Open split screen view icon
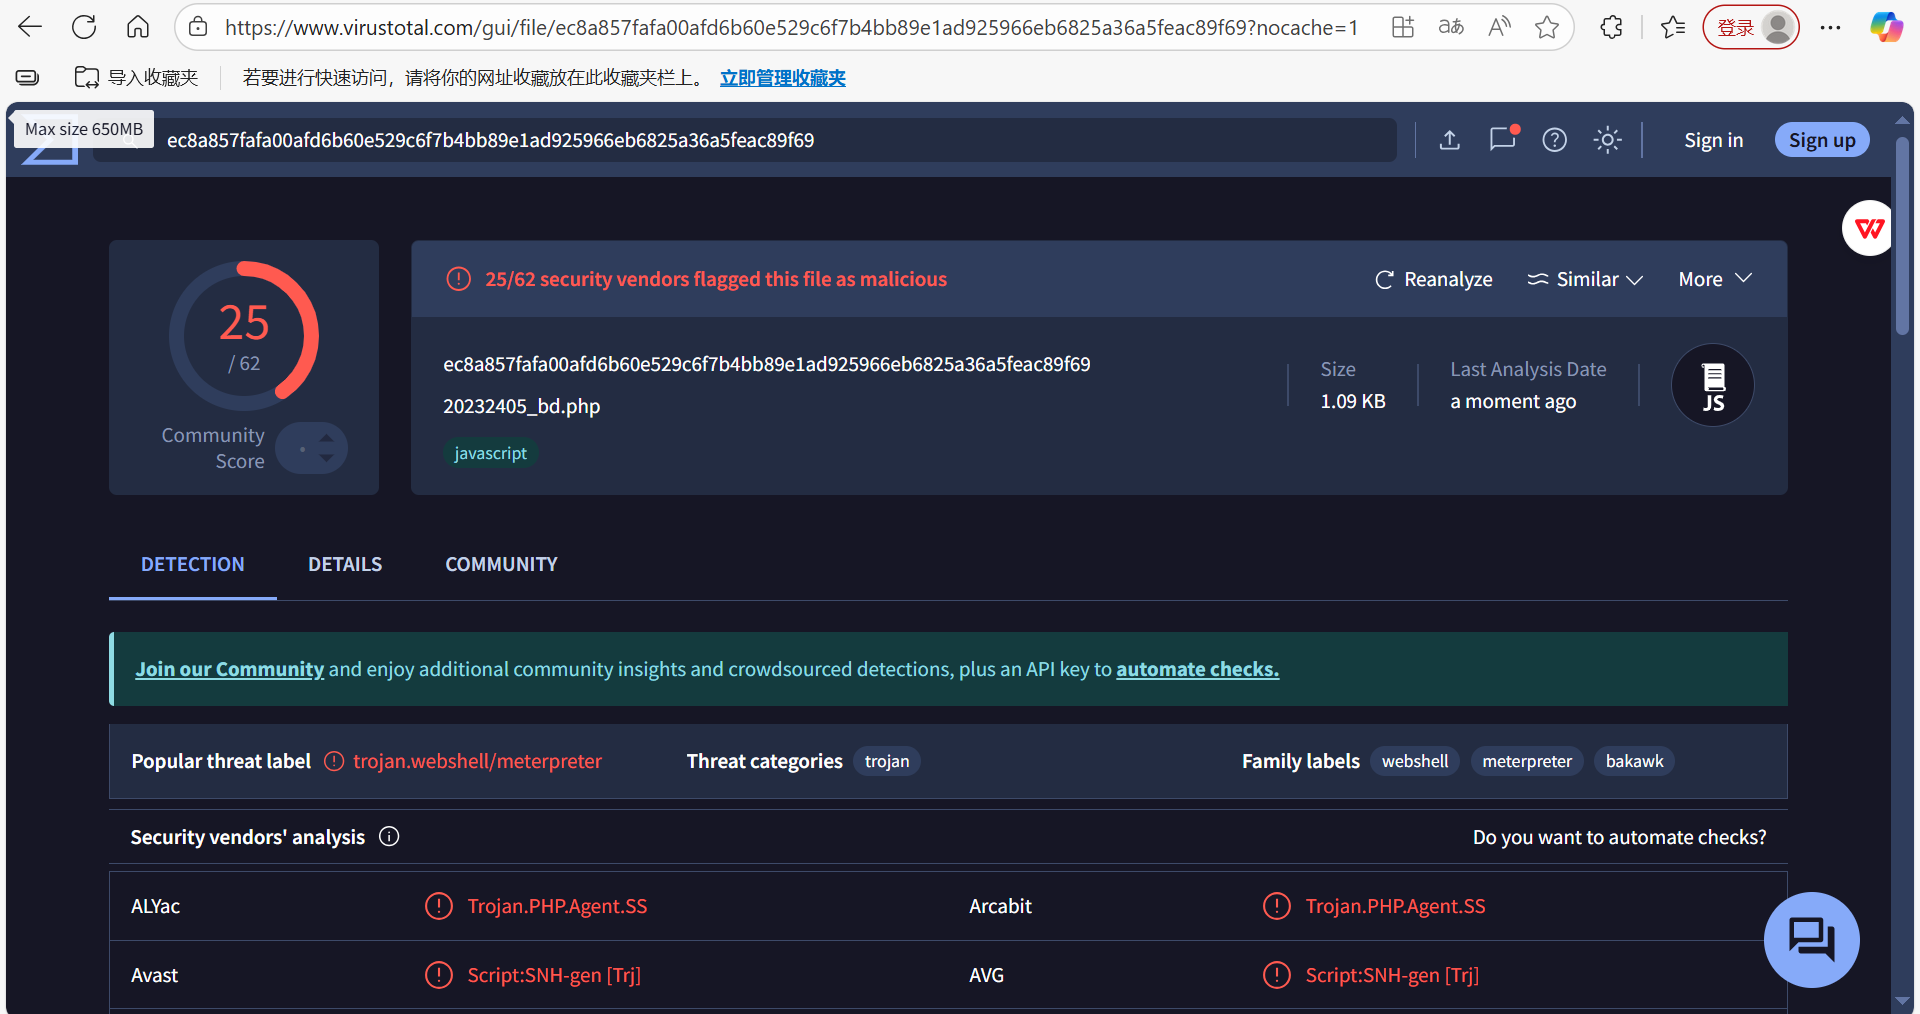 click(1403, 27)
